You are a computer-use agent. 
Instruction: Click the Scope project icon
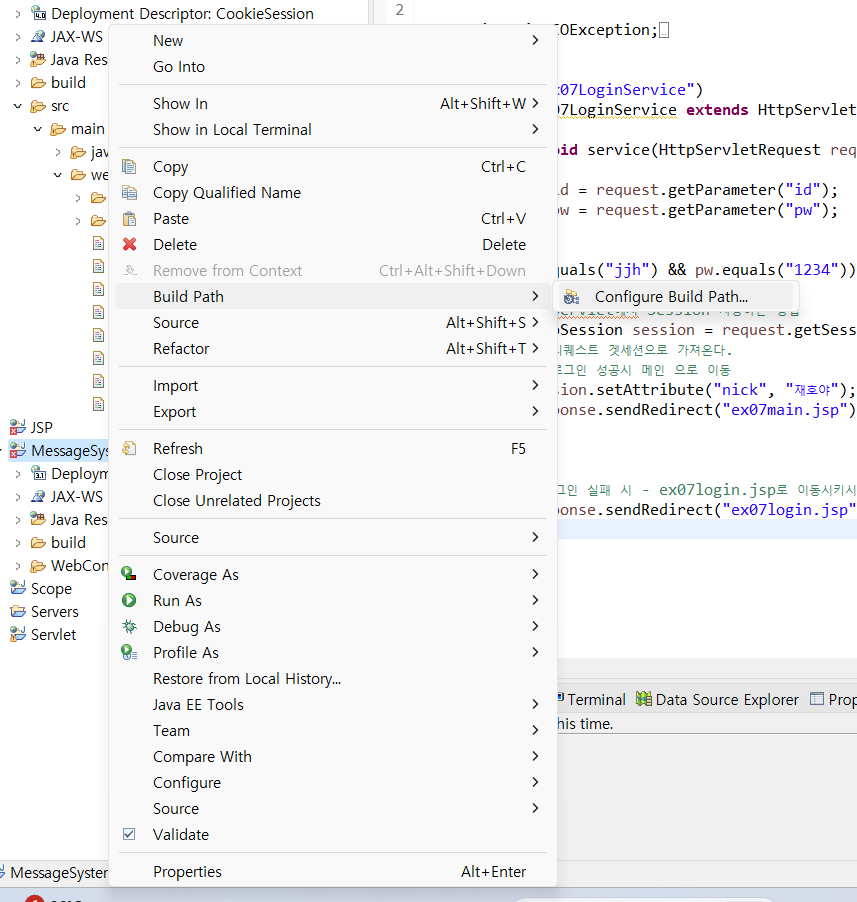(x=18, y=588)
